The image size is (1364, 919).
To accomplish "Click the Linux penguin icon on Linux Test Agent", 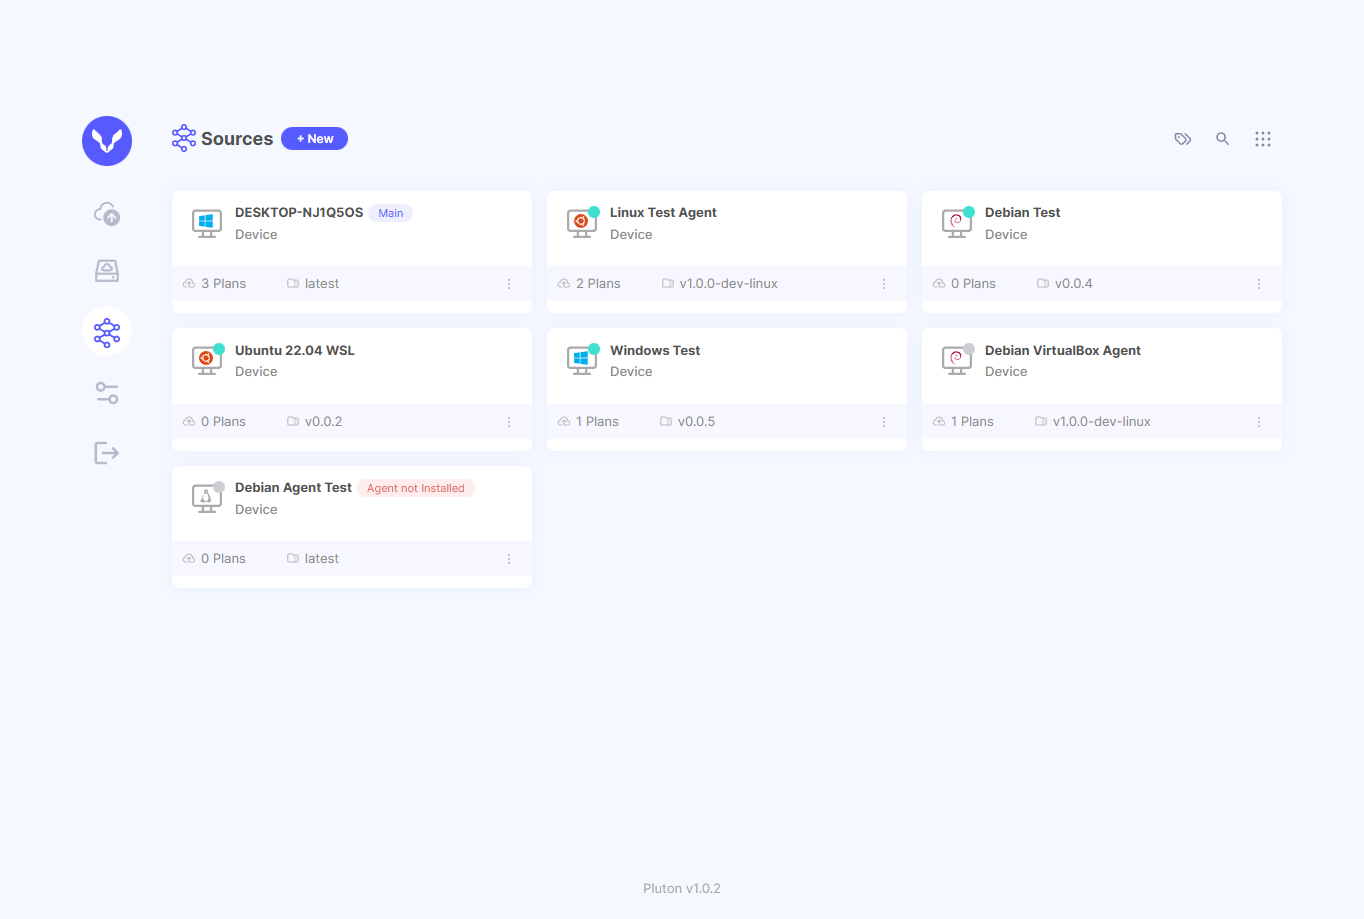I will tap(582, 223).
